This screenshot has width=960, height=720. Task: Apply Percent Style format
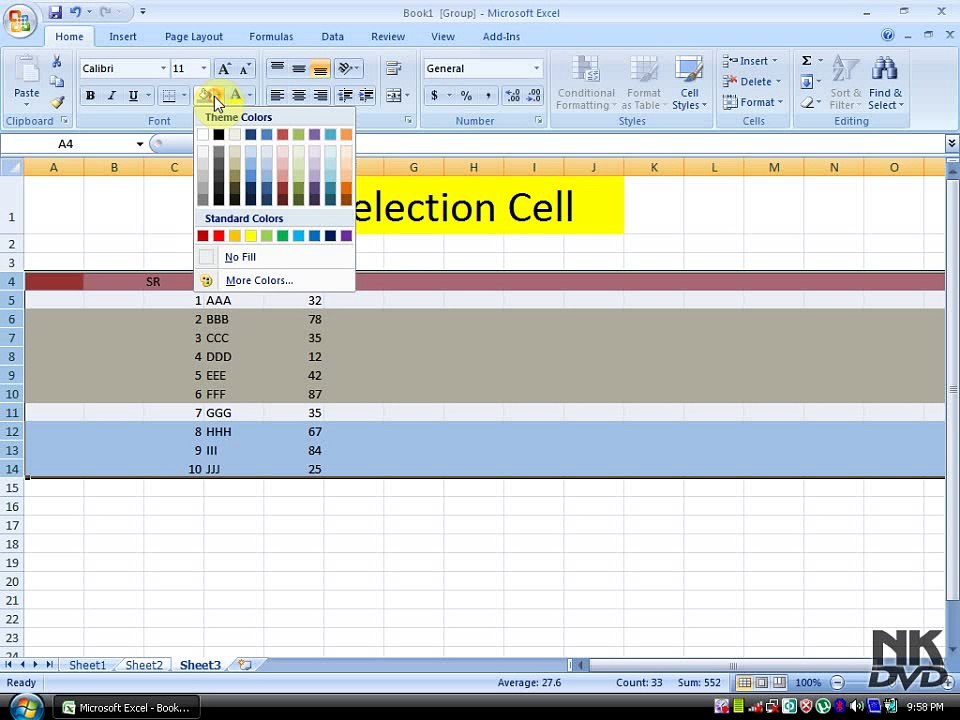click(467, 96)
